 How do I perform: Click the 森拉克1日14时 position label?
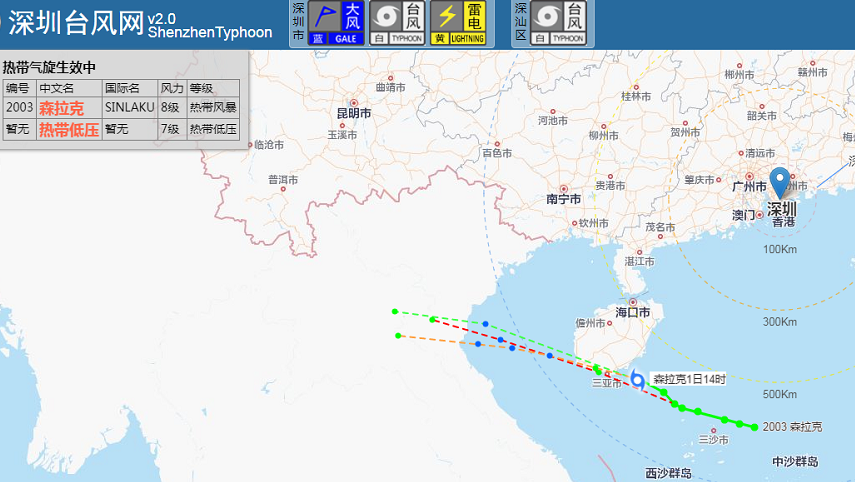[689, 379]
